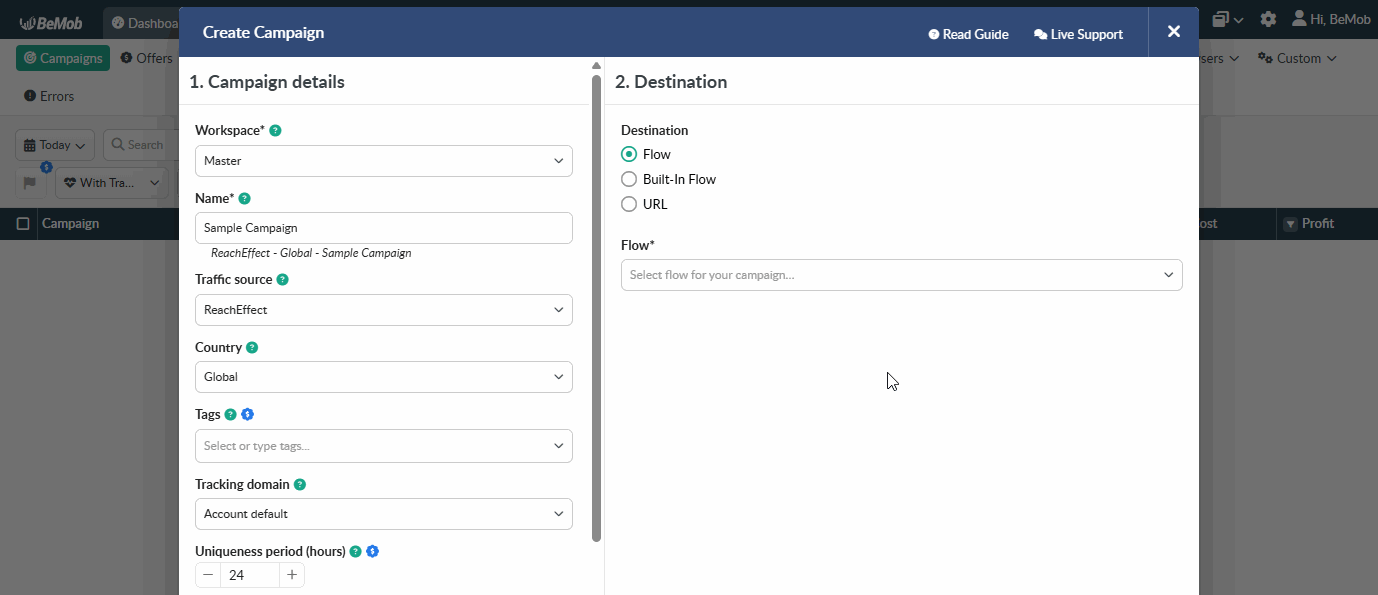Screen dimensions: 1378x595
Task: Open the Hi, BeMob user menu
Action: (1331, 19)
